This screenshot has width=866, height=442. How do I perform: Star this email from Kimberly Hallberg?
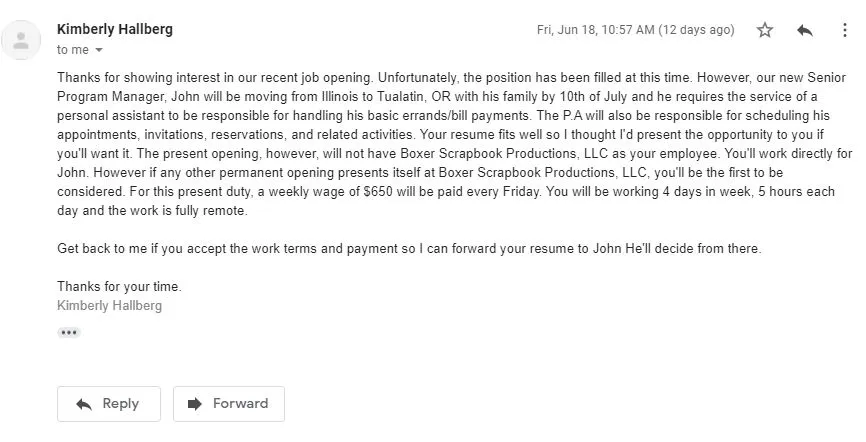[765, 30]
